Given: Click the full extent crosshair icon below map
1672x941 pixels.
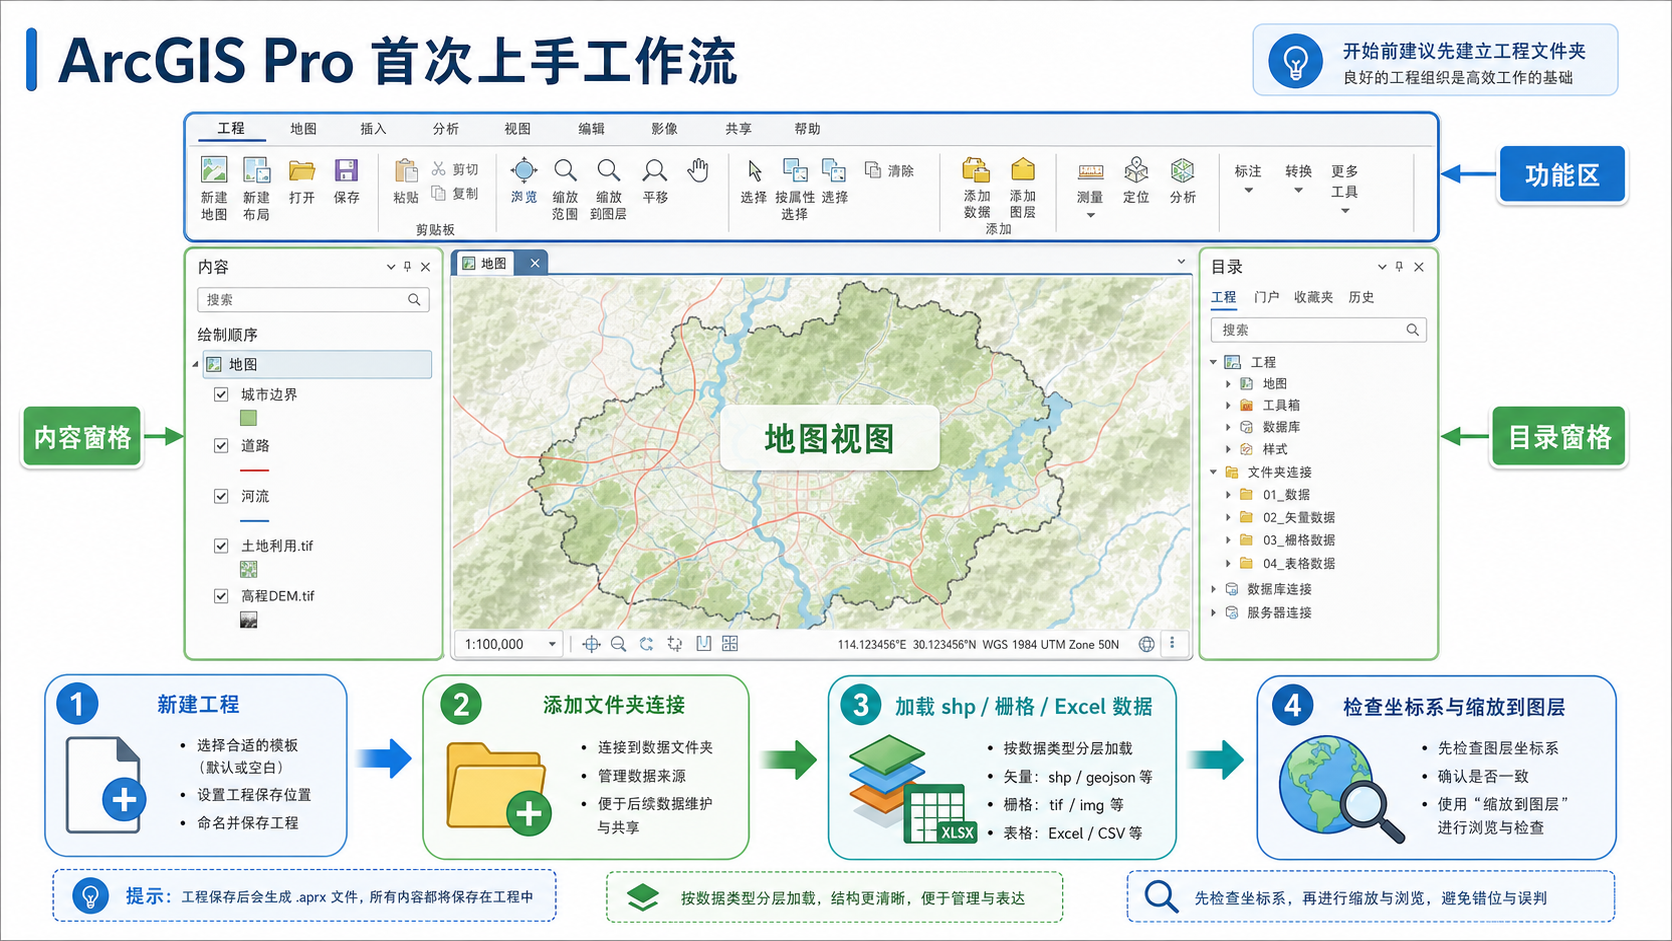Looking at the screenshot, I should 591,644.
